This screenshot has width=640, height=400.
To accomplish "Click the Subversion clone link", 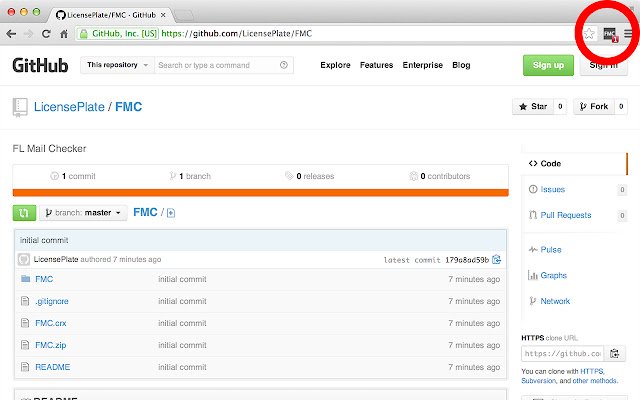I will click(x=538, y=380).
